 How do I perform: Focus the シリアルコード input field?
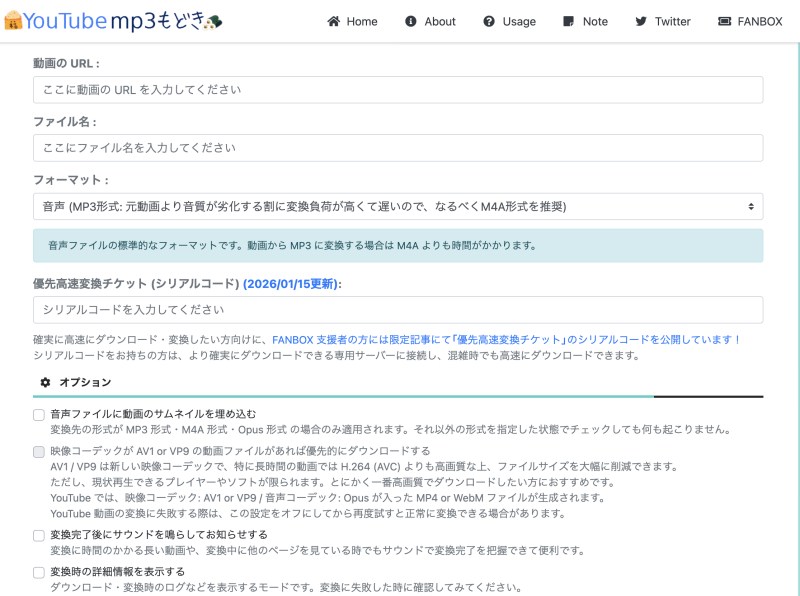tap(398, 310)
